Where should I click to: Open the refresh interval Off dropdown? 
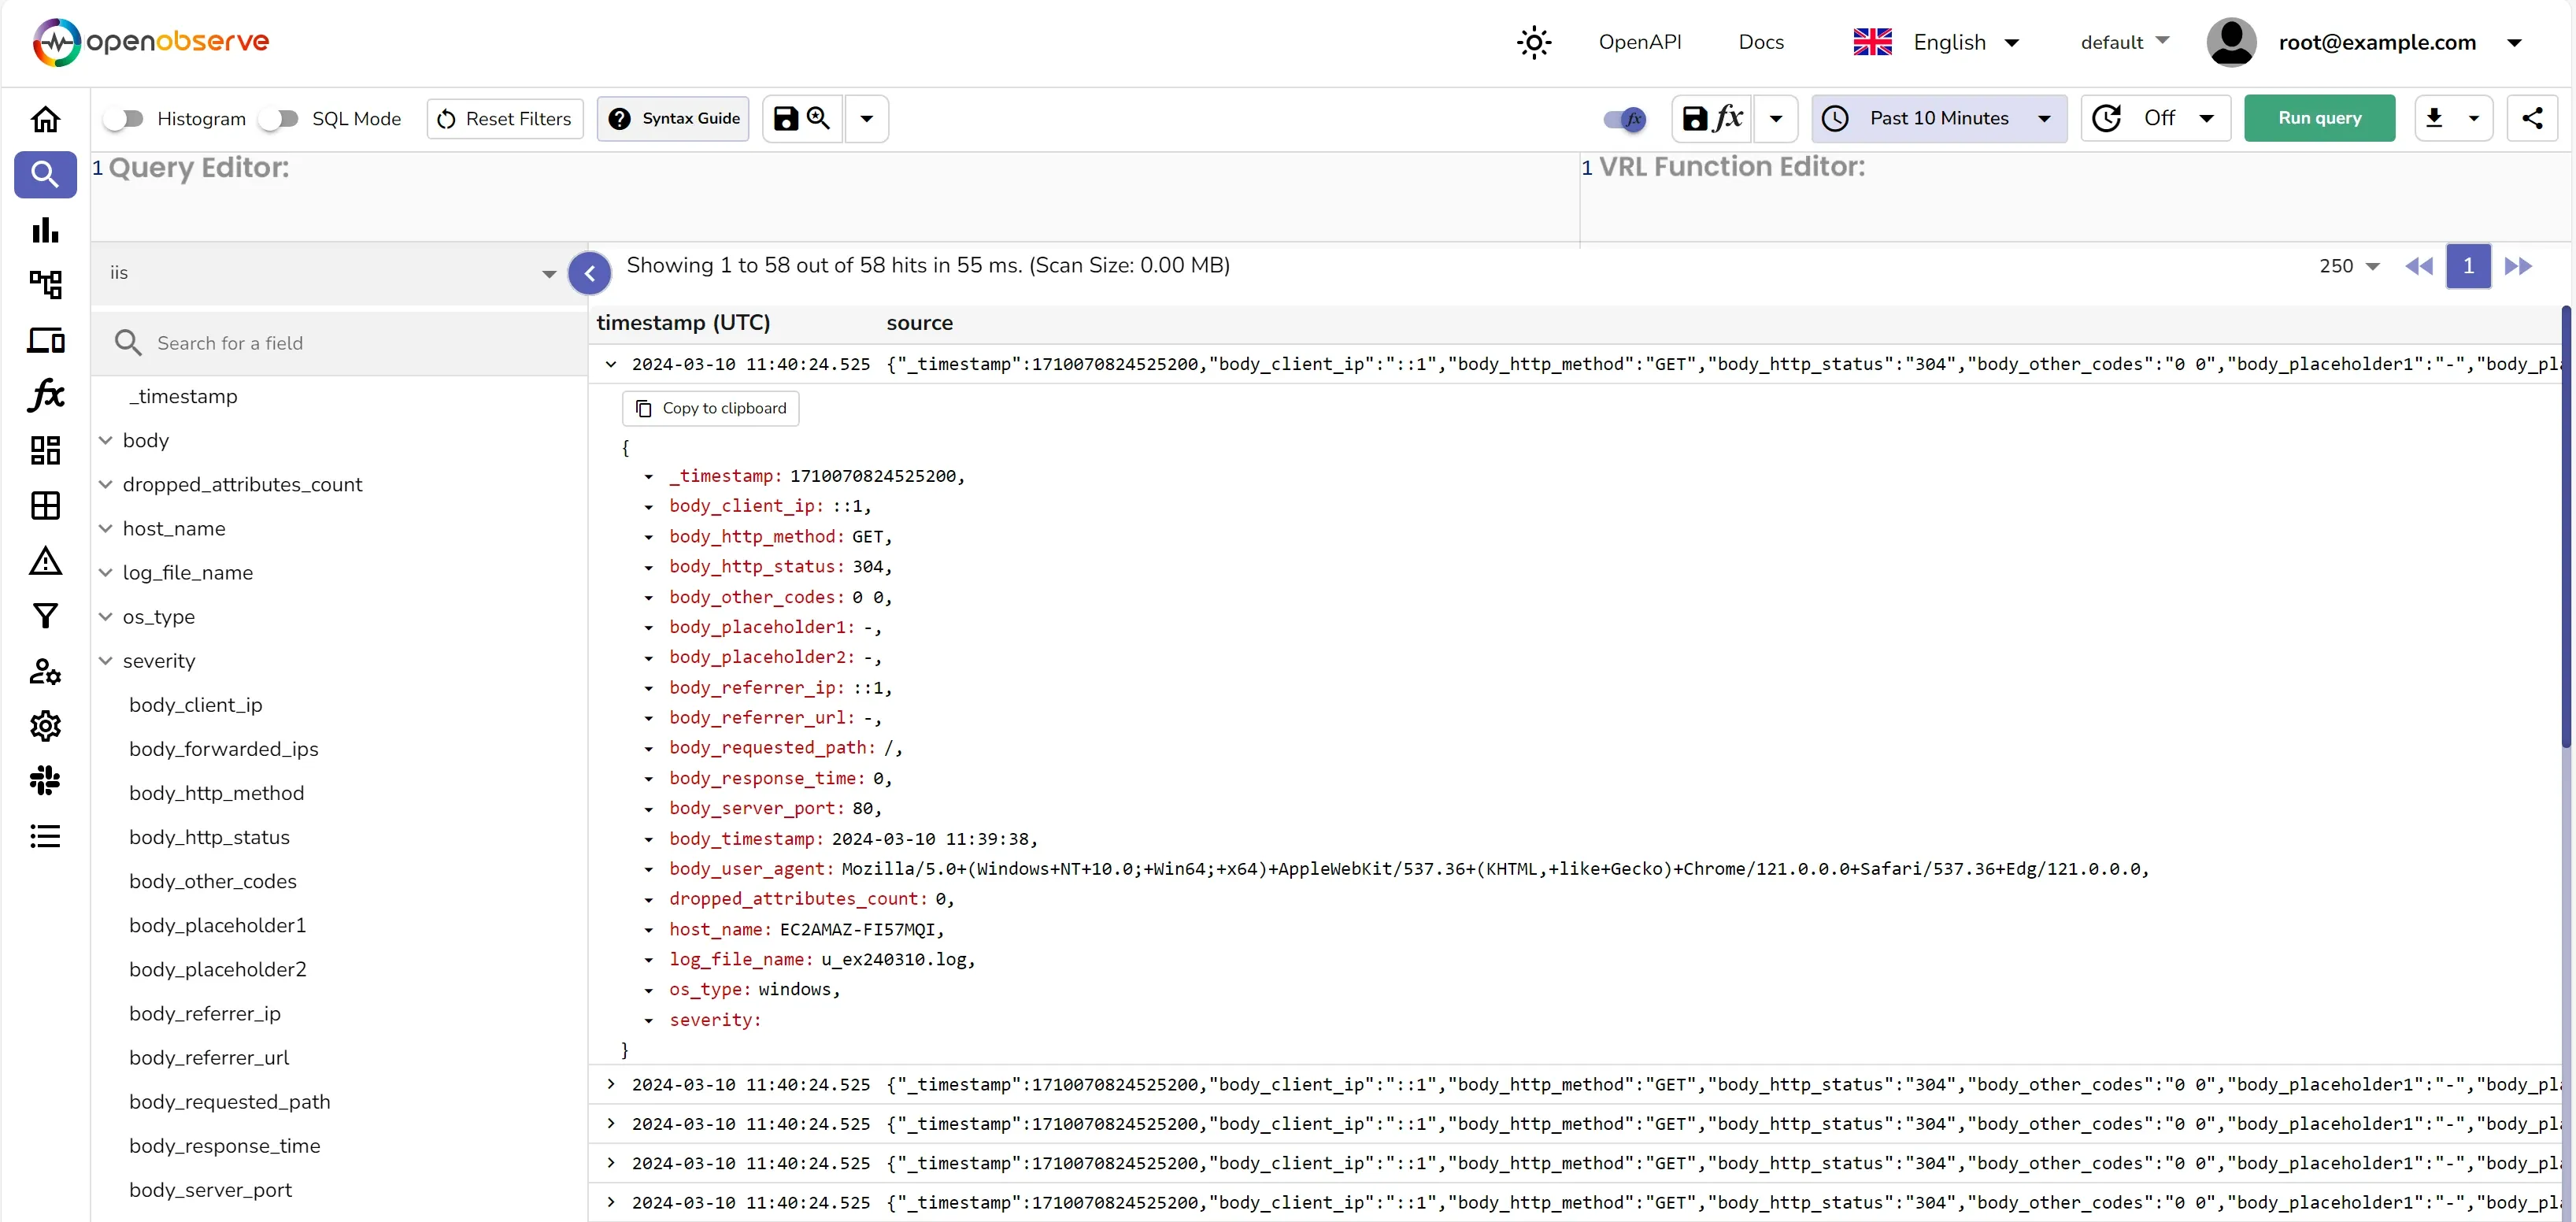[2156, 118]
